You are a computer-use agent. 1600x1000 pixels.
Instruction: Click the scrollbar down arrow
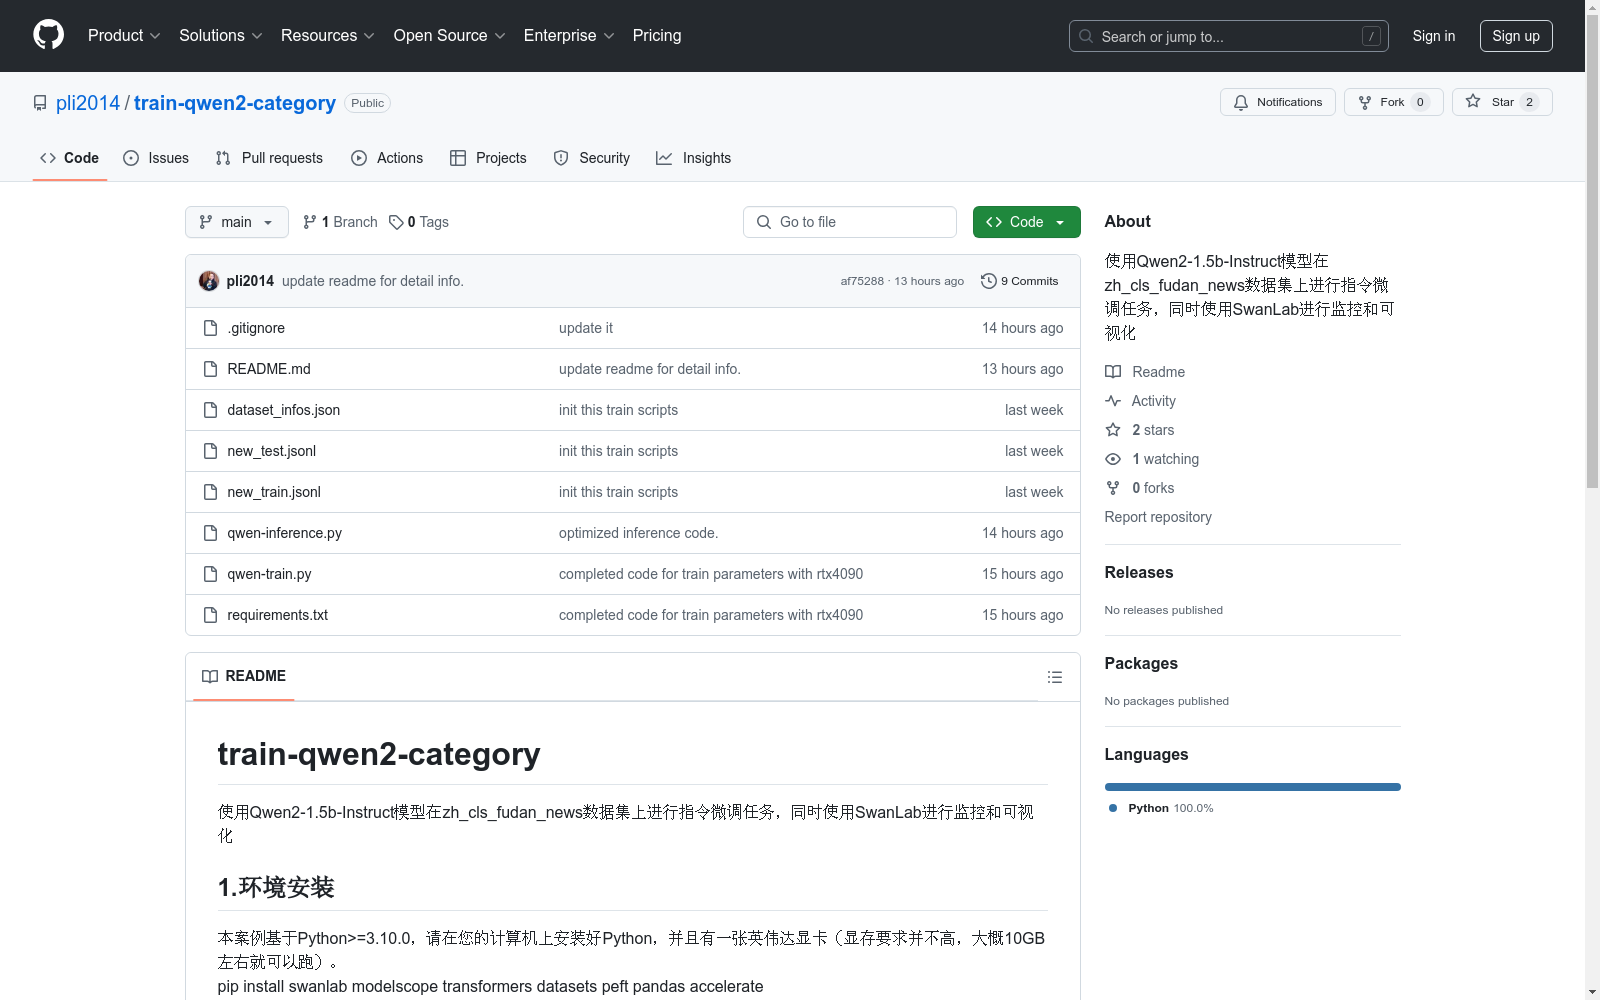pyautogui.click(x=1593, y=993)
